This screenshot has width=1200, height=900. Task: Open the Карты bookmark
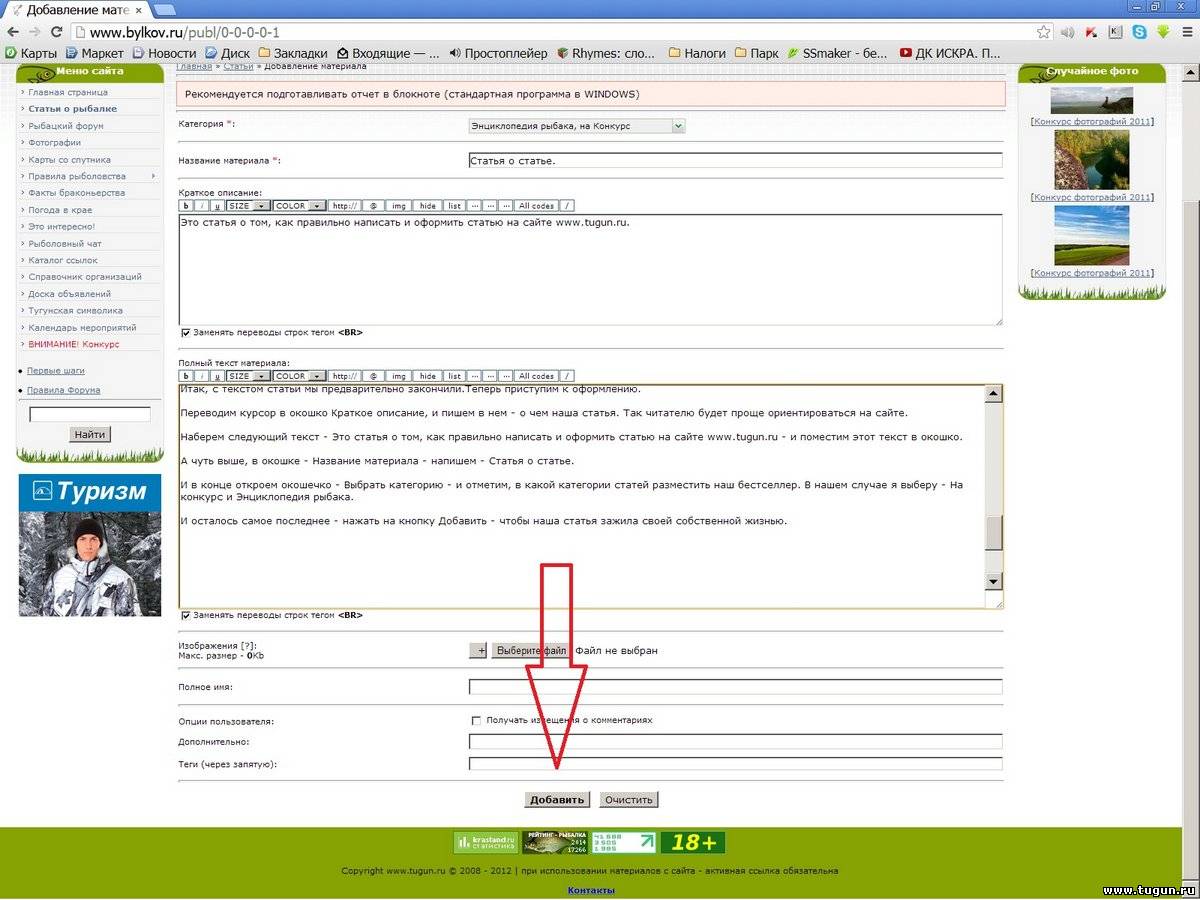tap(32, 53)
